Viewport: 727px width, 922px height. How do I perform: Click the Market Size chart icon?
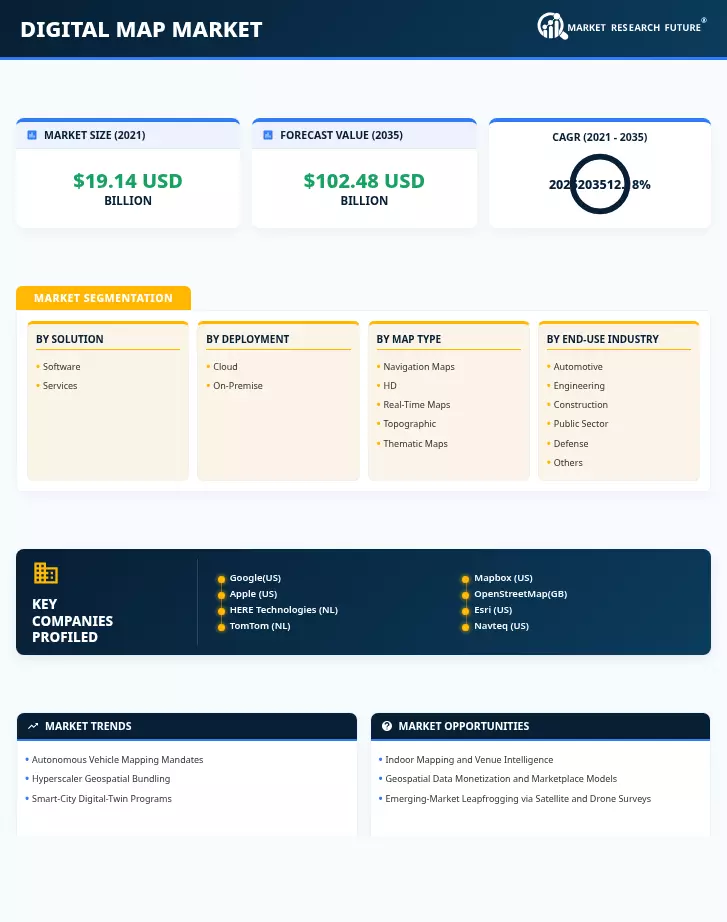tap(32, 135)
